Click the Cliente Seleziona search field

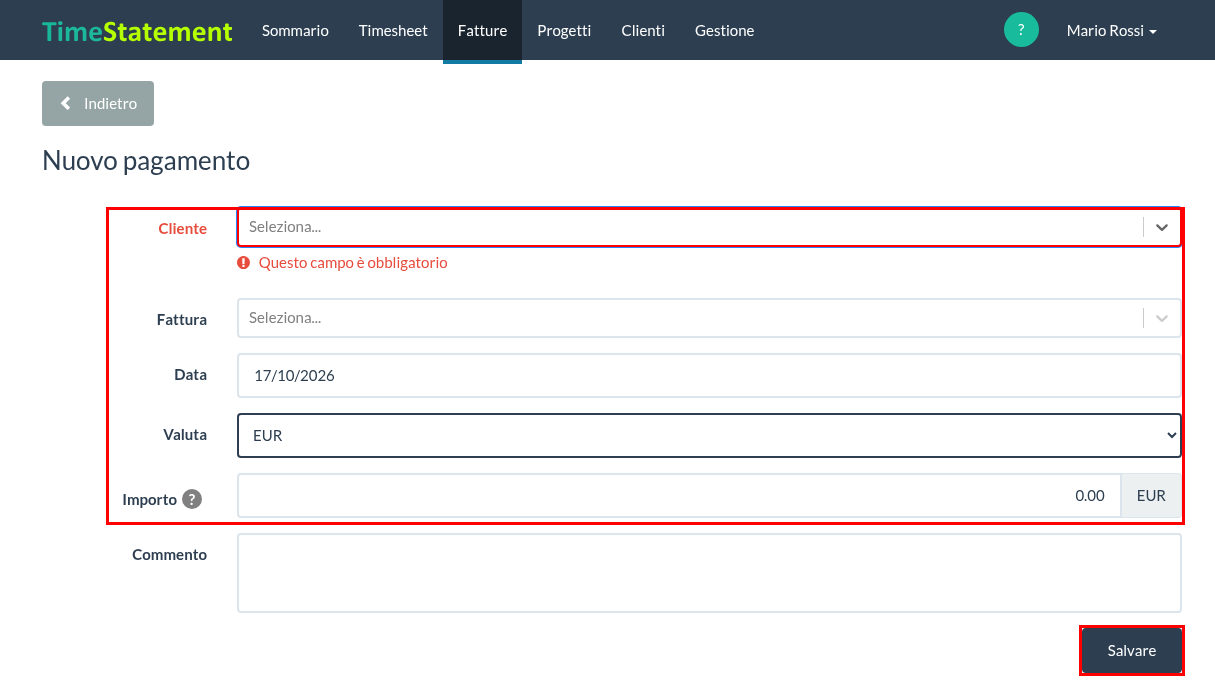tap(690, 227)
